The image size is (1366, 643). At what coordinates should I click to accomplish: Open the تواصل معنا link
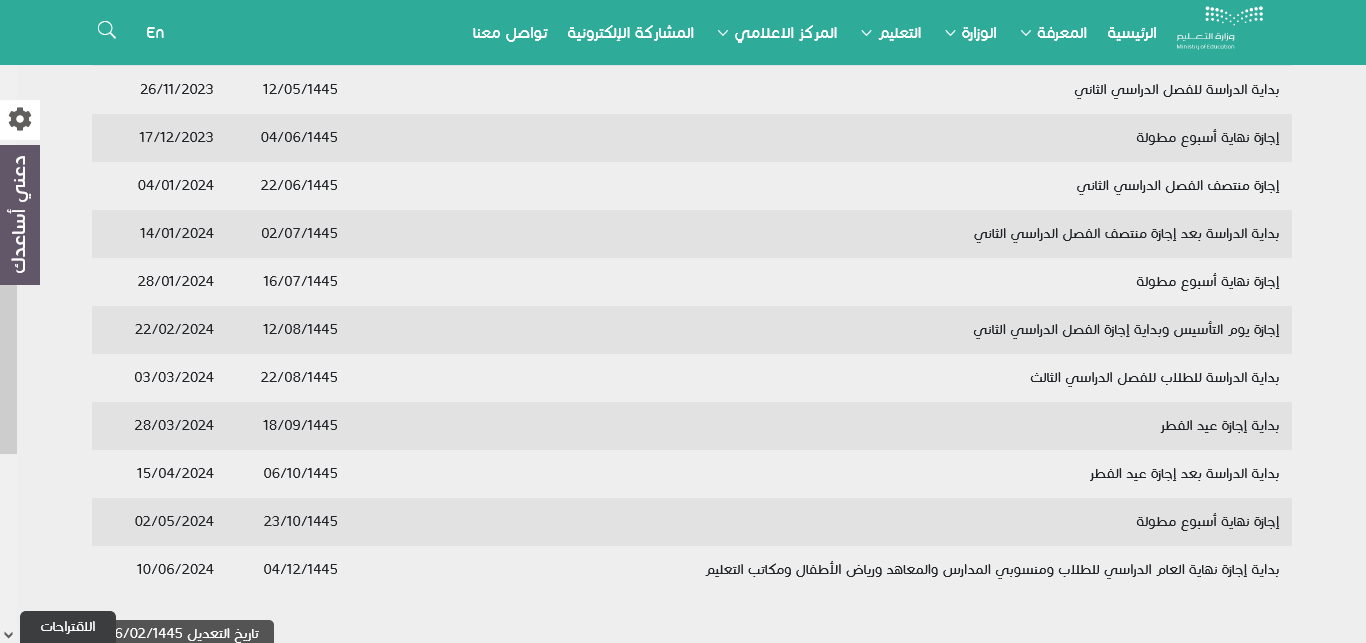510,33
